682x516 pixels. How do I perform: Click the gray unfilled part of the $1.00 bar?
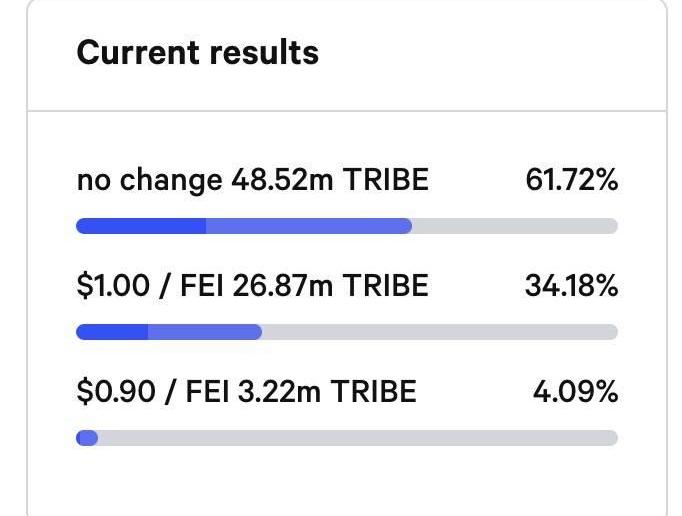pos(440,332)
